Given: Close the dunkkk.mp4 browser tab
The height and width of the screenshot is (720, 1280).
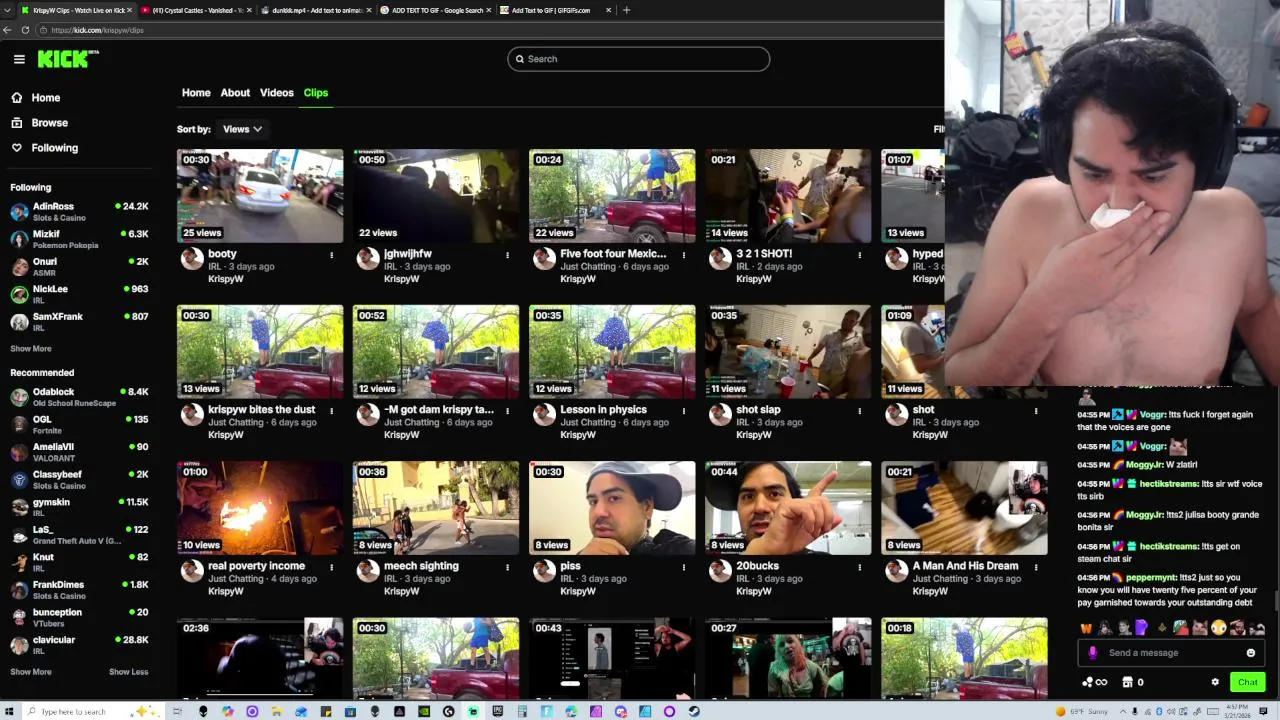Looking at the screenshot, I should pyautogui.click(x=369, y=10).
